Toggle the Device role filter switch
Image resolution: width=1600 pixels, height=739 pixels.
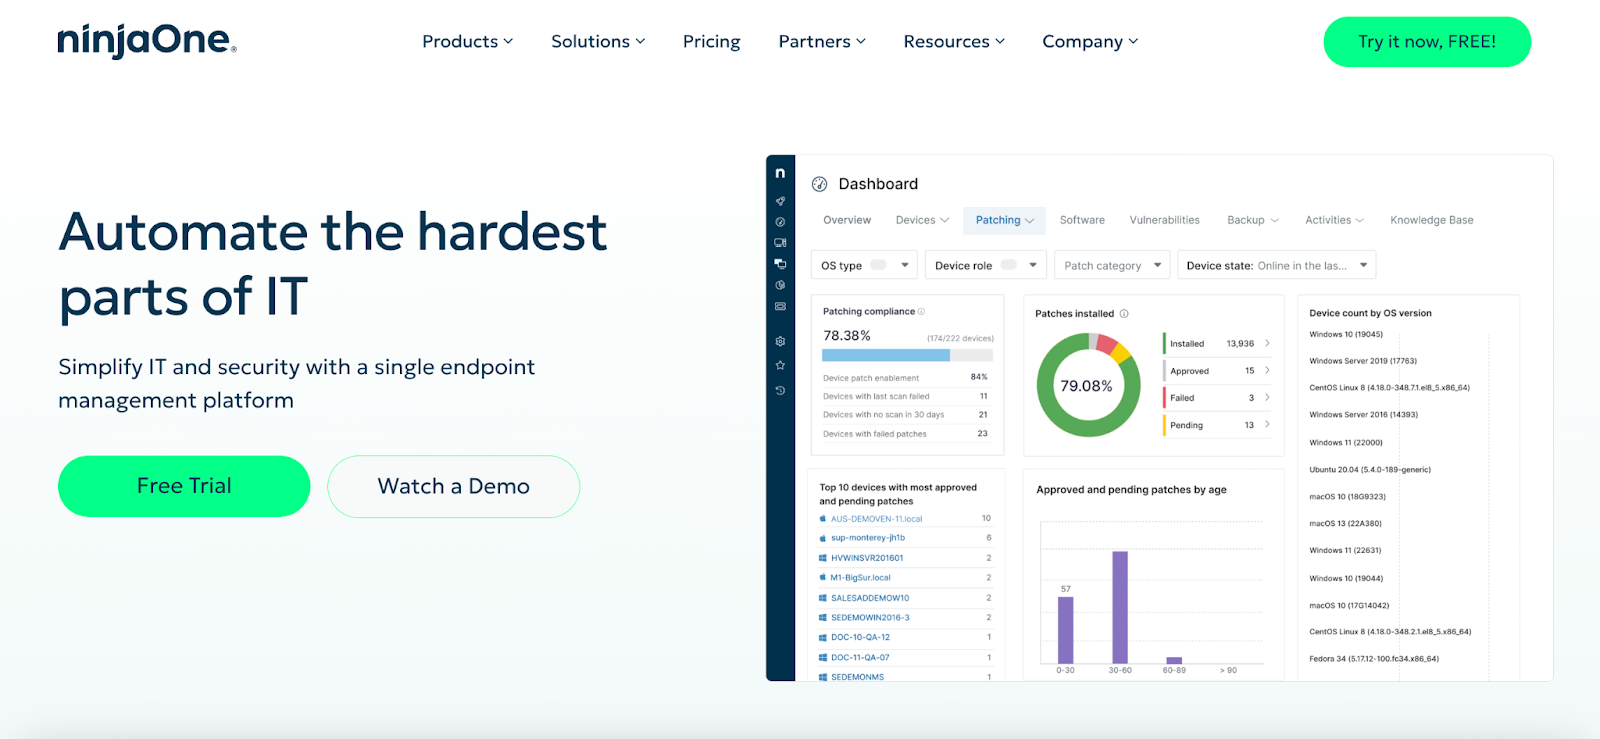(x=1009, y=265)
